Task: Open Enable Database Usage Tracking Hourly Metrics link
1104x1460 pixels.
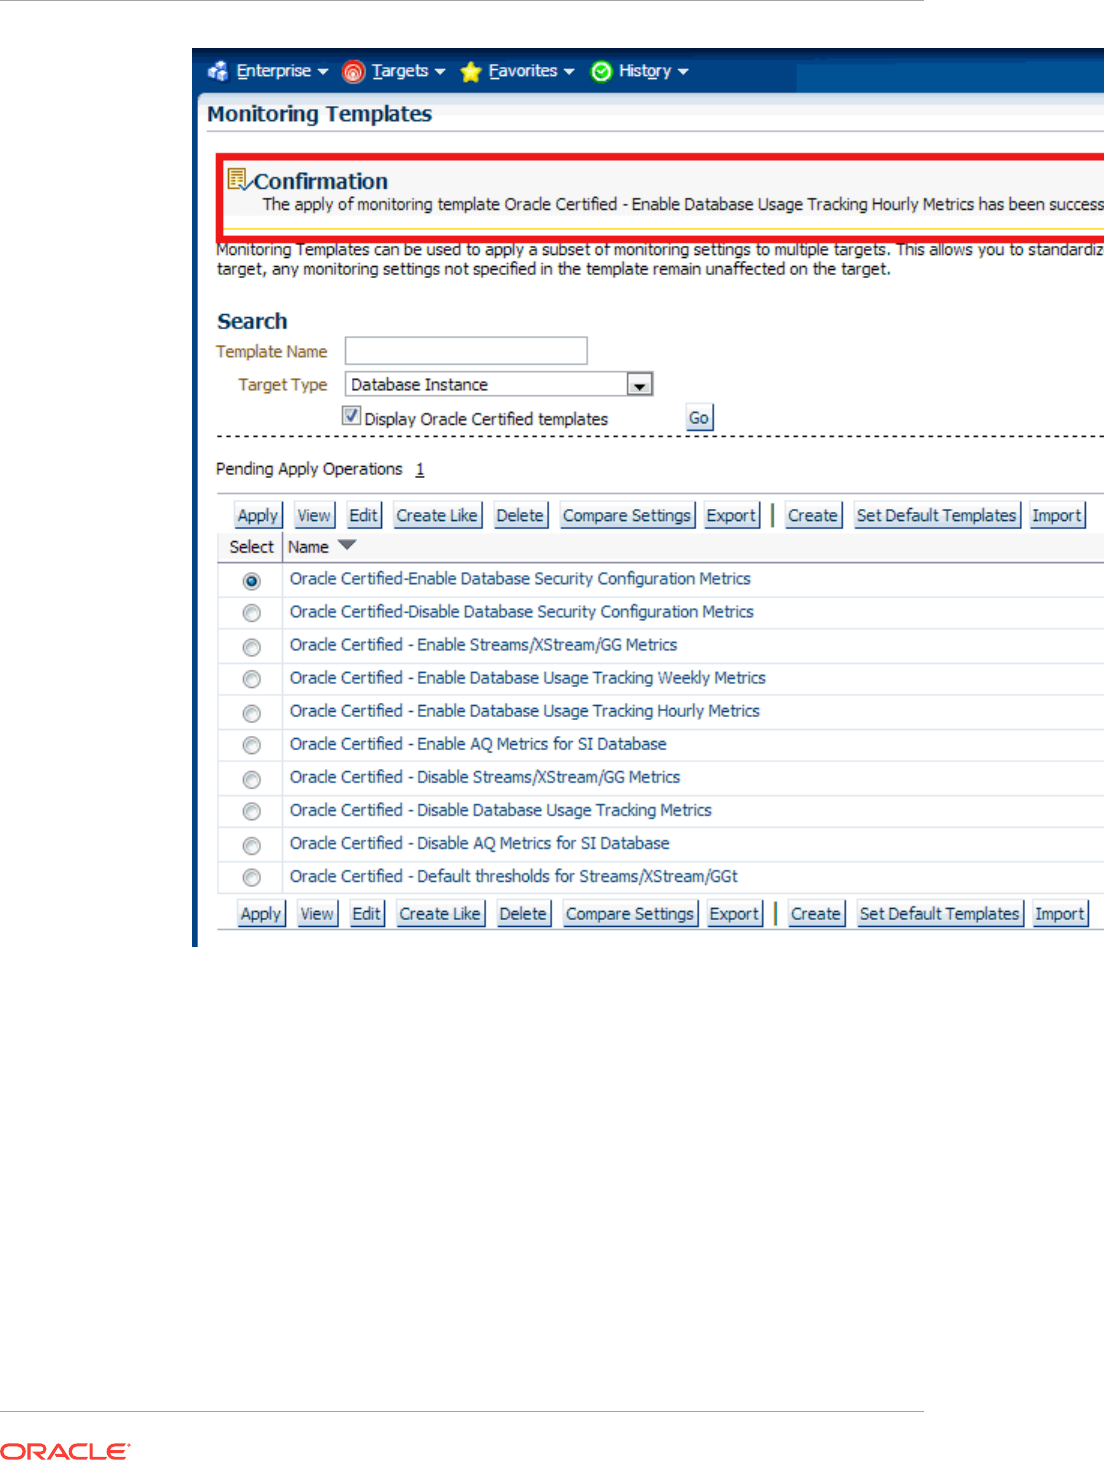Action: pyautogui.click(x=525, y=710)
